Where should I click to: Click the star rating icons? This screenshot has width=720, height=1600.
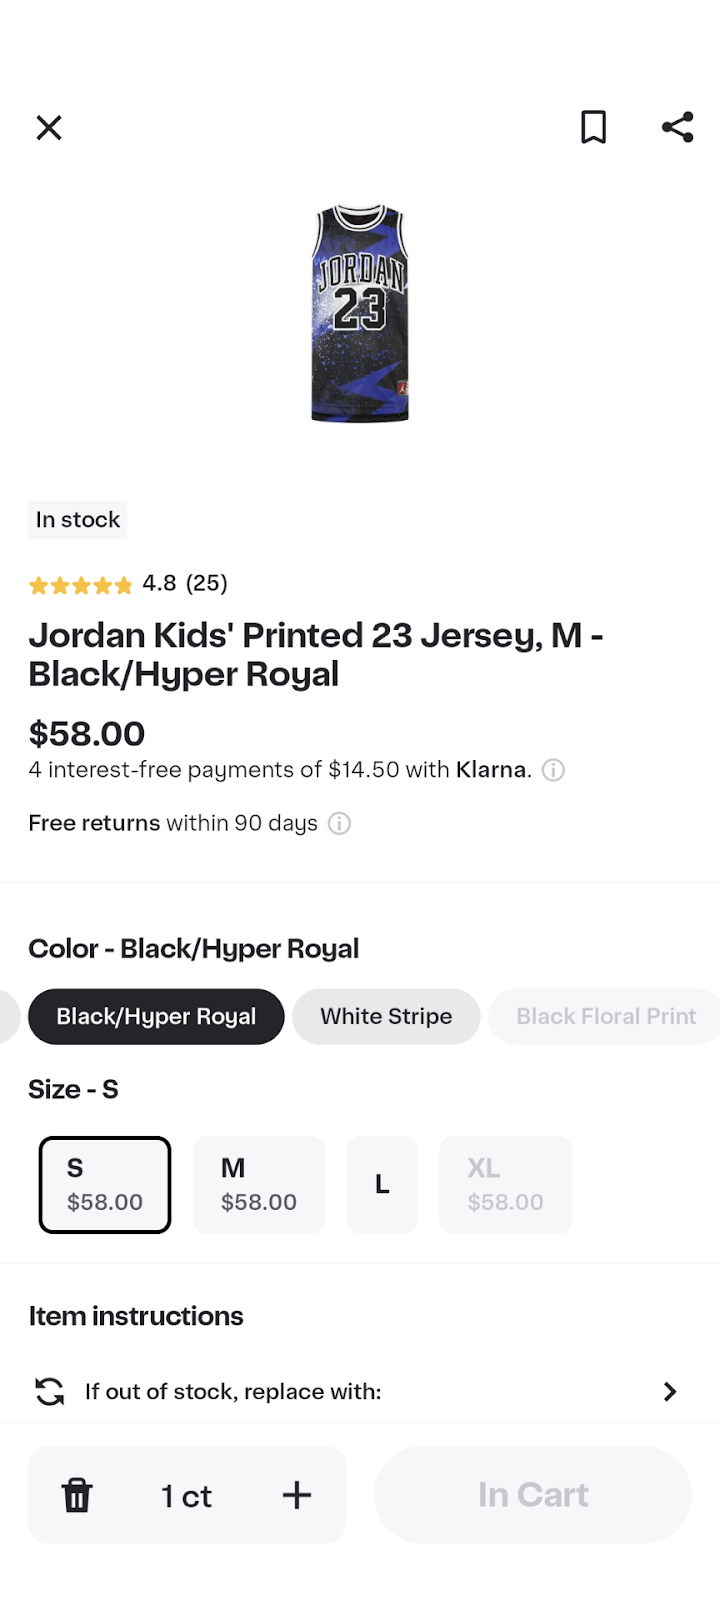(80, 584)
